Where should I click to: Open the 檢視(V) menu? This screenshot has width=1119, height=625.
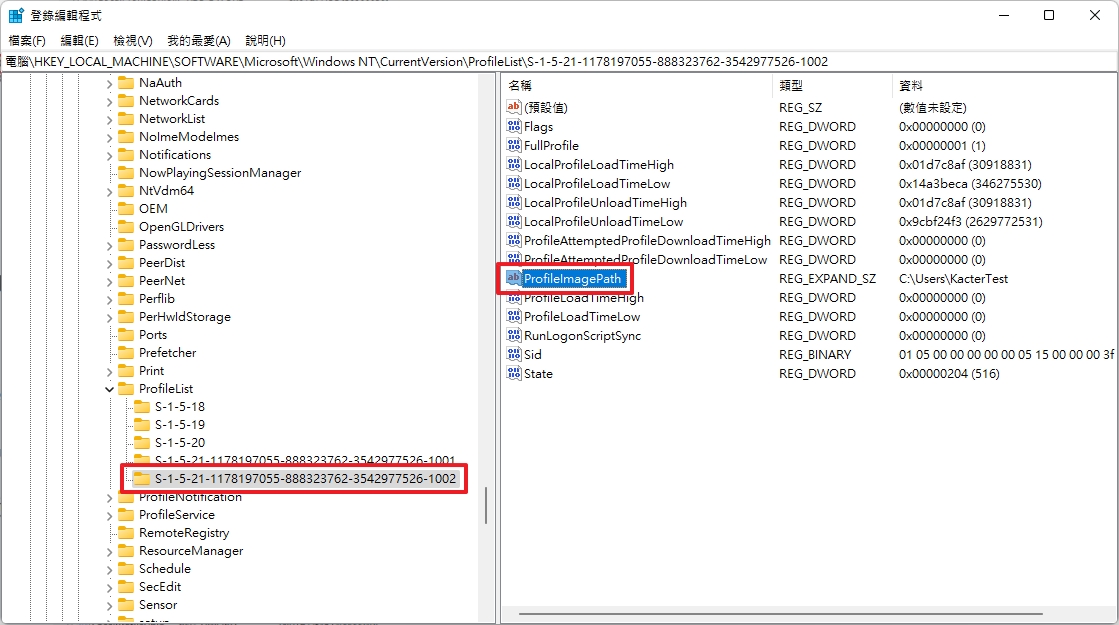132,41
